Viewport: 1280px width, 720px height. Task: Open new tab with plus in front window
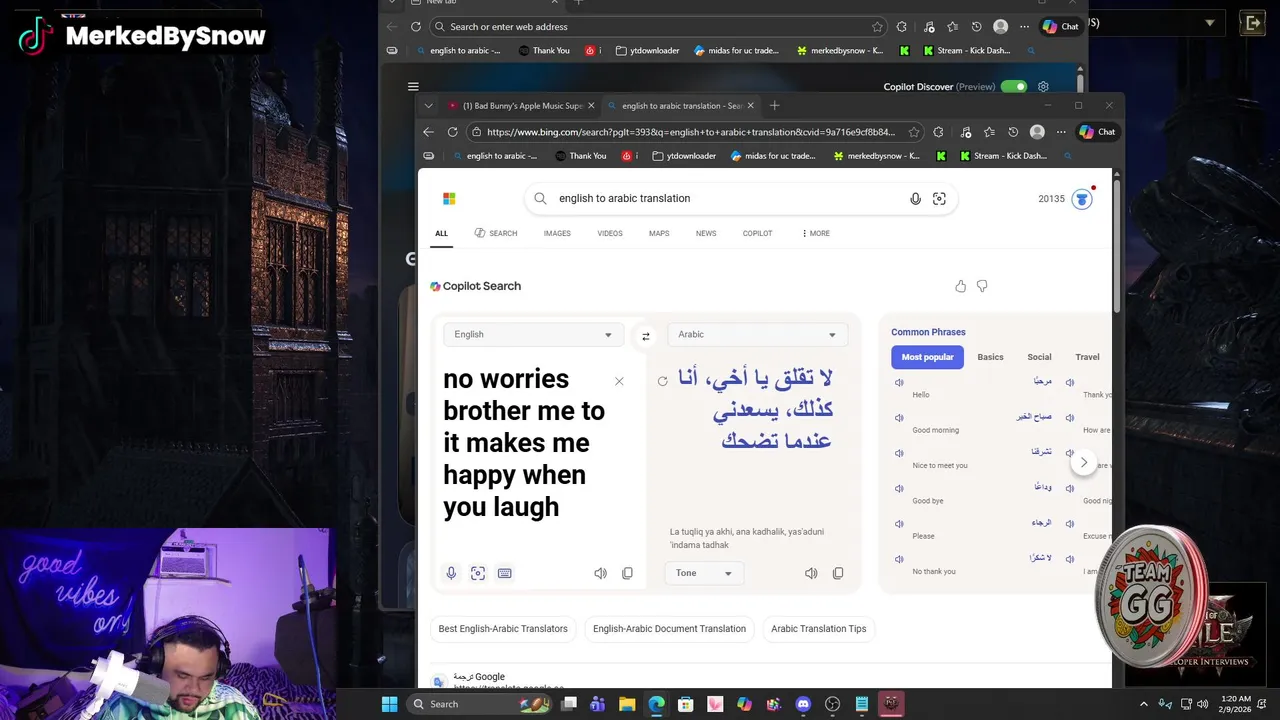coord(774,106)
